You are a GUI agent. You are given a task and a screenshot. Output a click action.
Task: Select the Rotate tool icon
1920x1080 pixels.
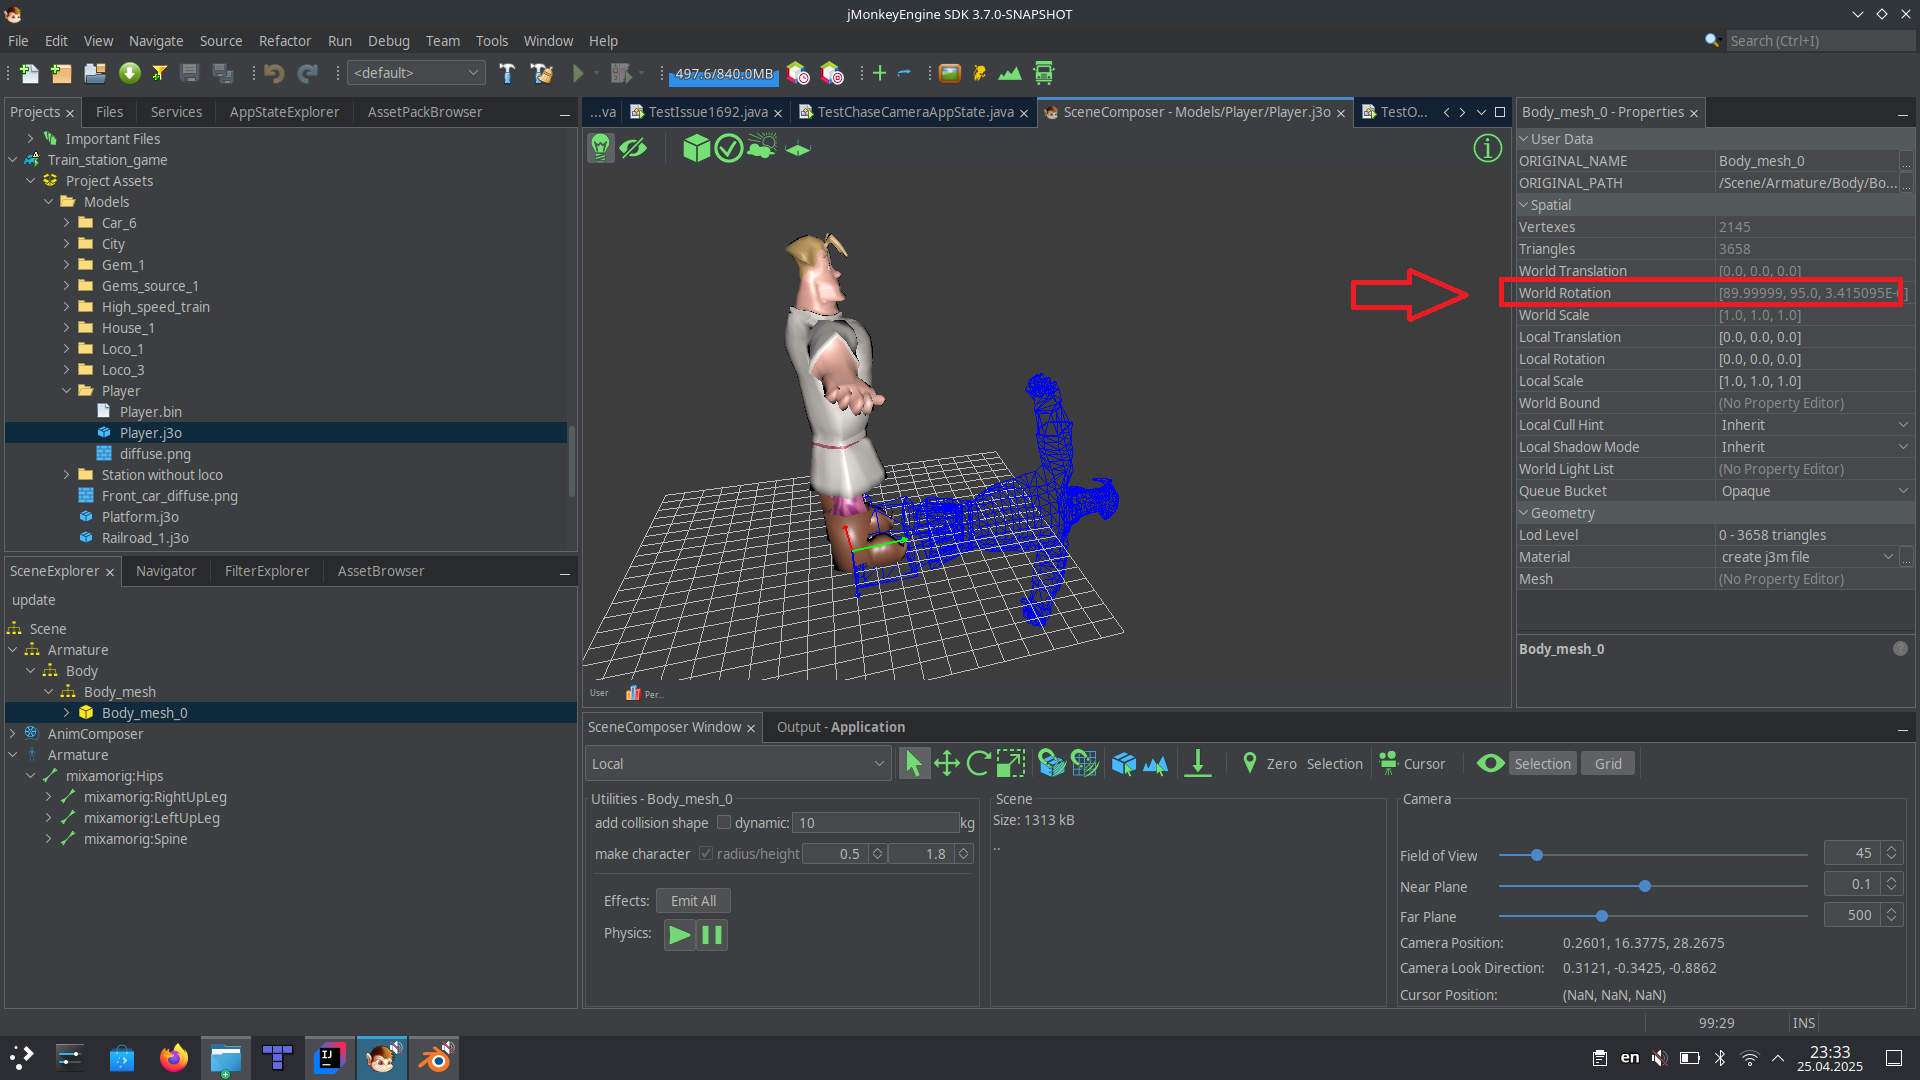pos(978,764)
